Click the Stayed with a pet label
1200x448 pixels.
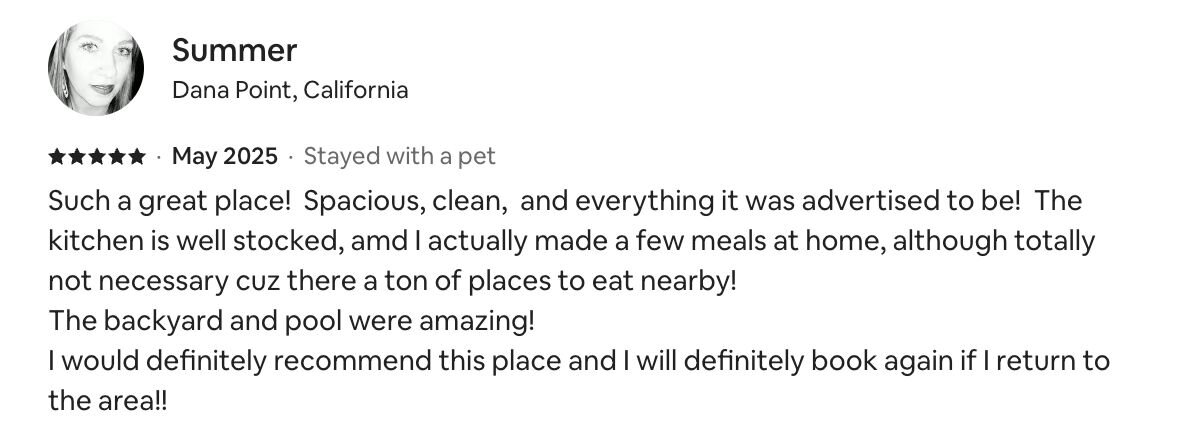[400, 156]
